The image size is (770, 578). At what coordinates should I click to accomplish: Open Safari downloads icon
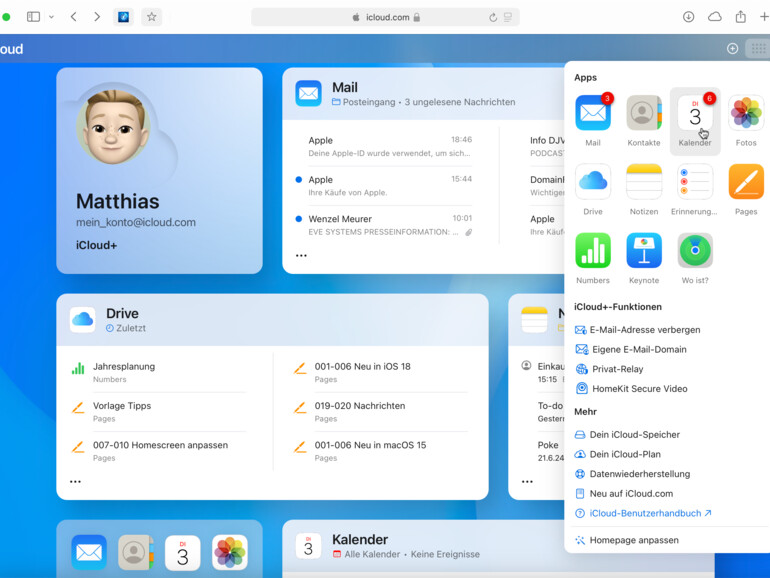click(688, 17)
